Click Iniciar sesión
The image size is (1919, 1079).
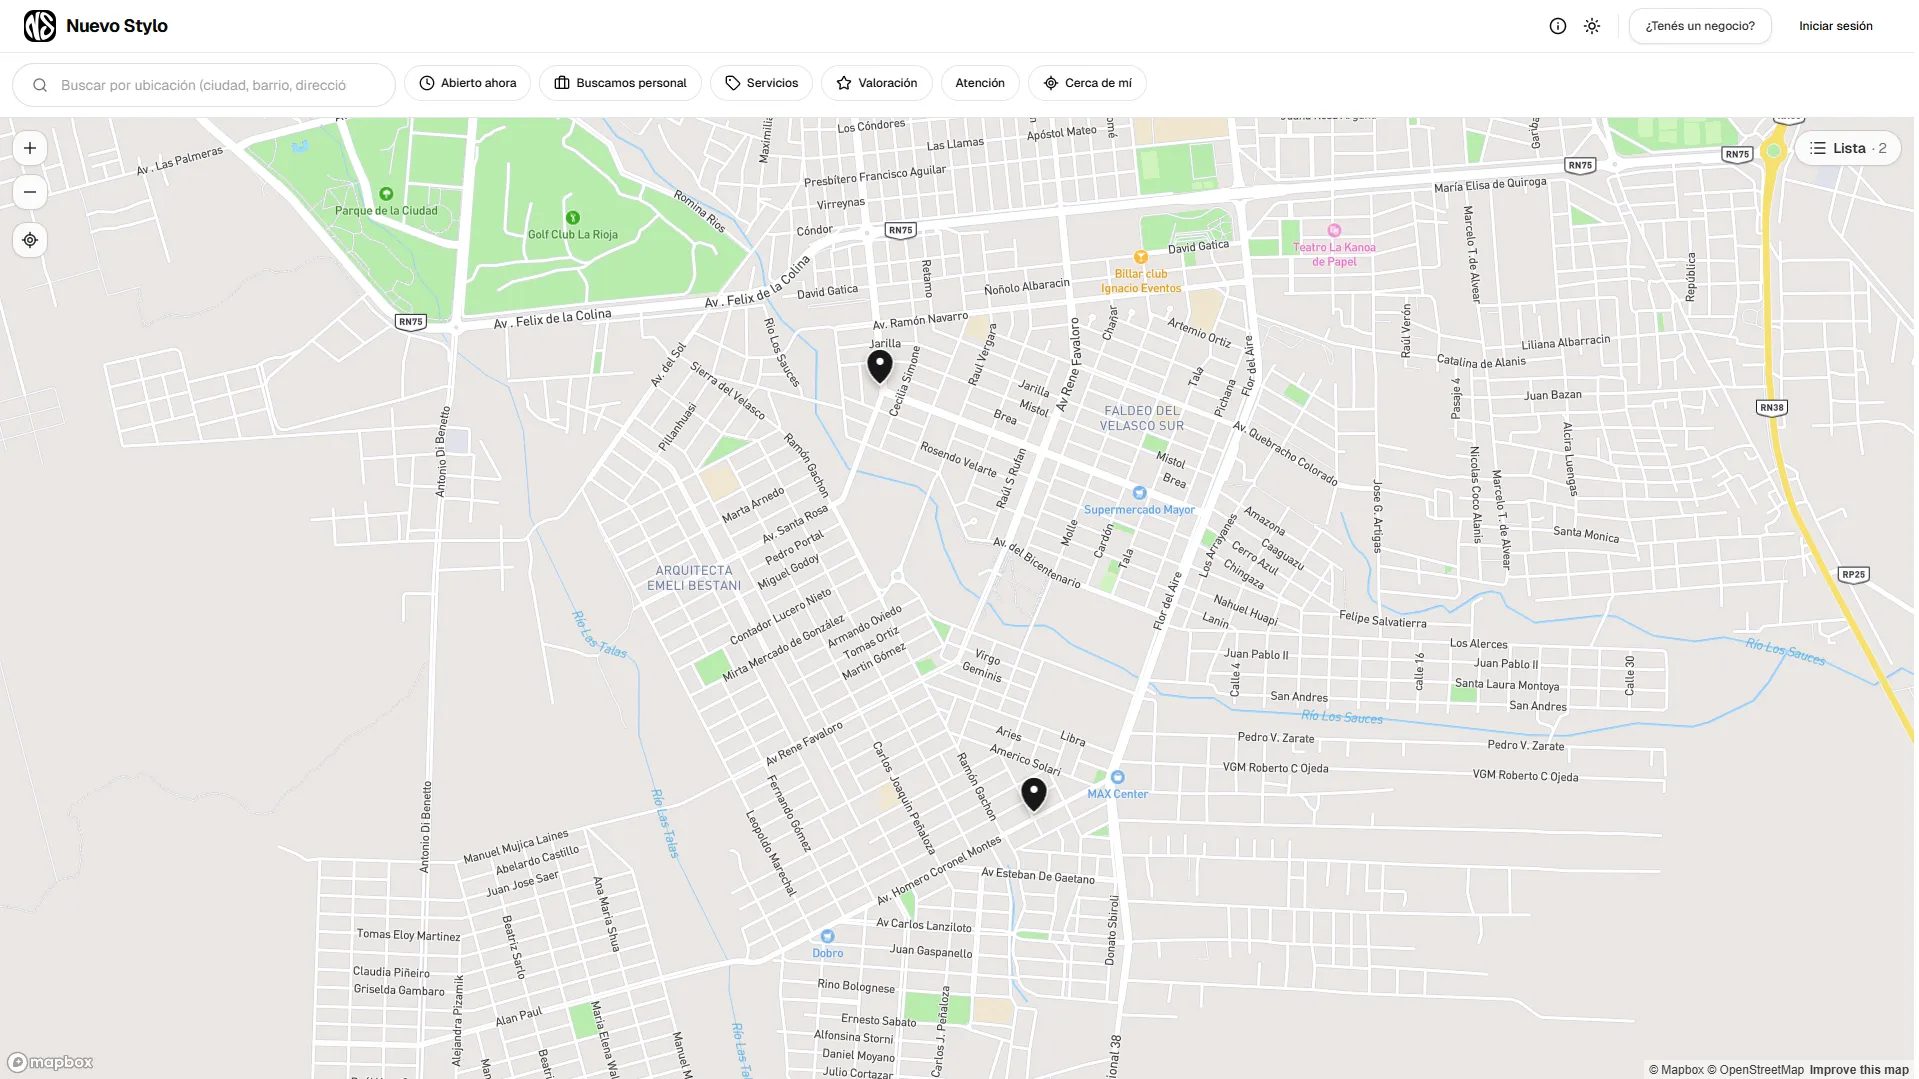coord(1836,26)
